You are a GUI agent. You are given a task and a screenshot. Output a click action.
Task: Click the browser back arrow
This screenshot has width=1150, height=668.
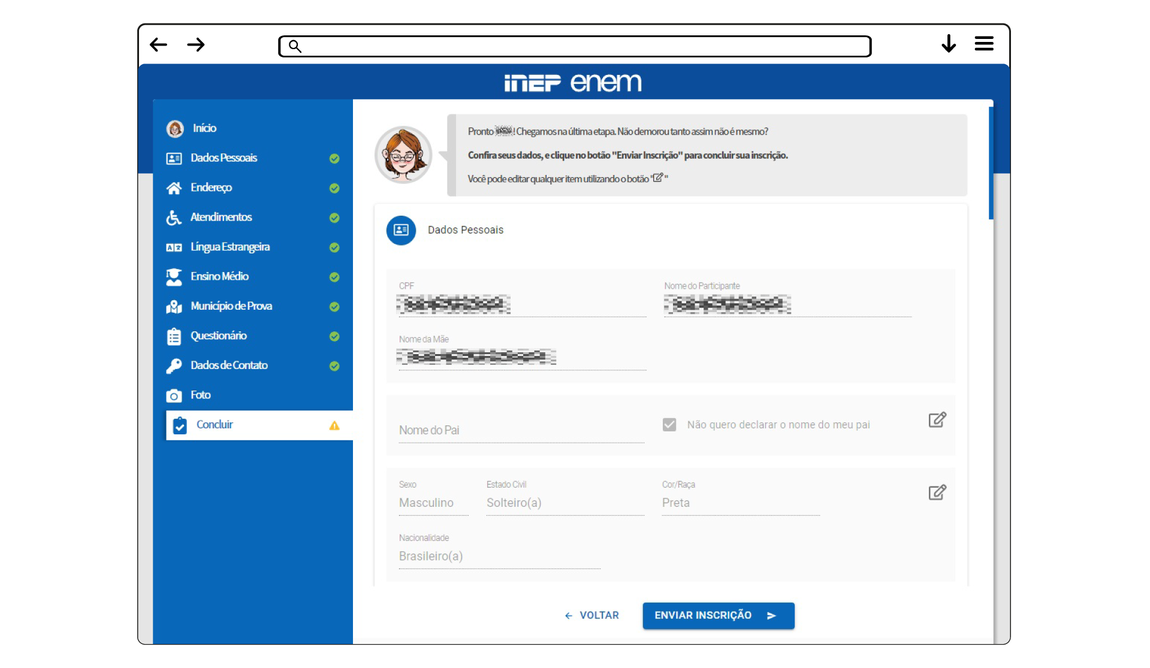pyautogui.click(x=158, y=45)
